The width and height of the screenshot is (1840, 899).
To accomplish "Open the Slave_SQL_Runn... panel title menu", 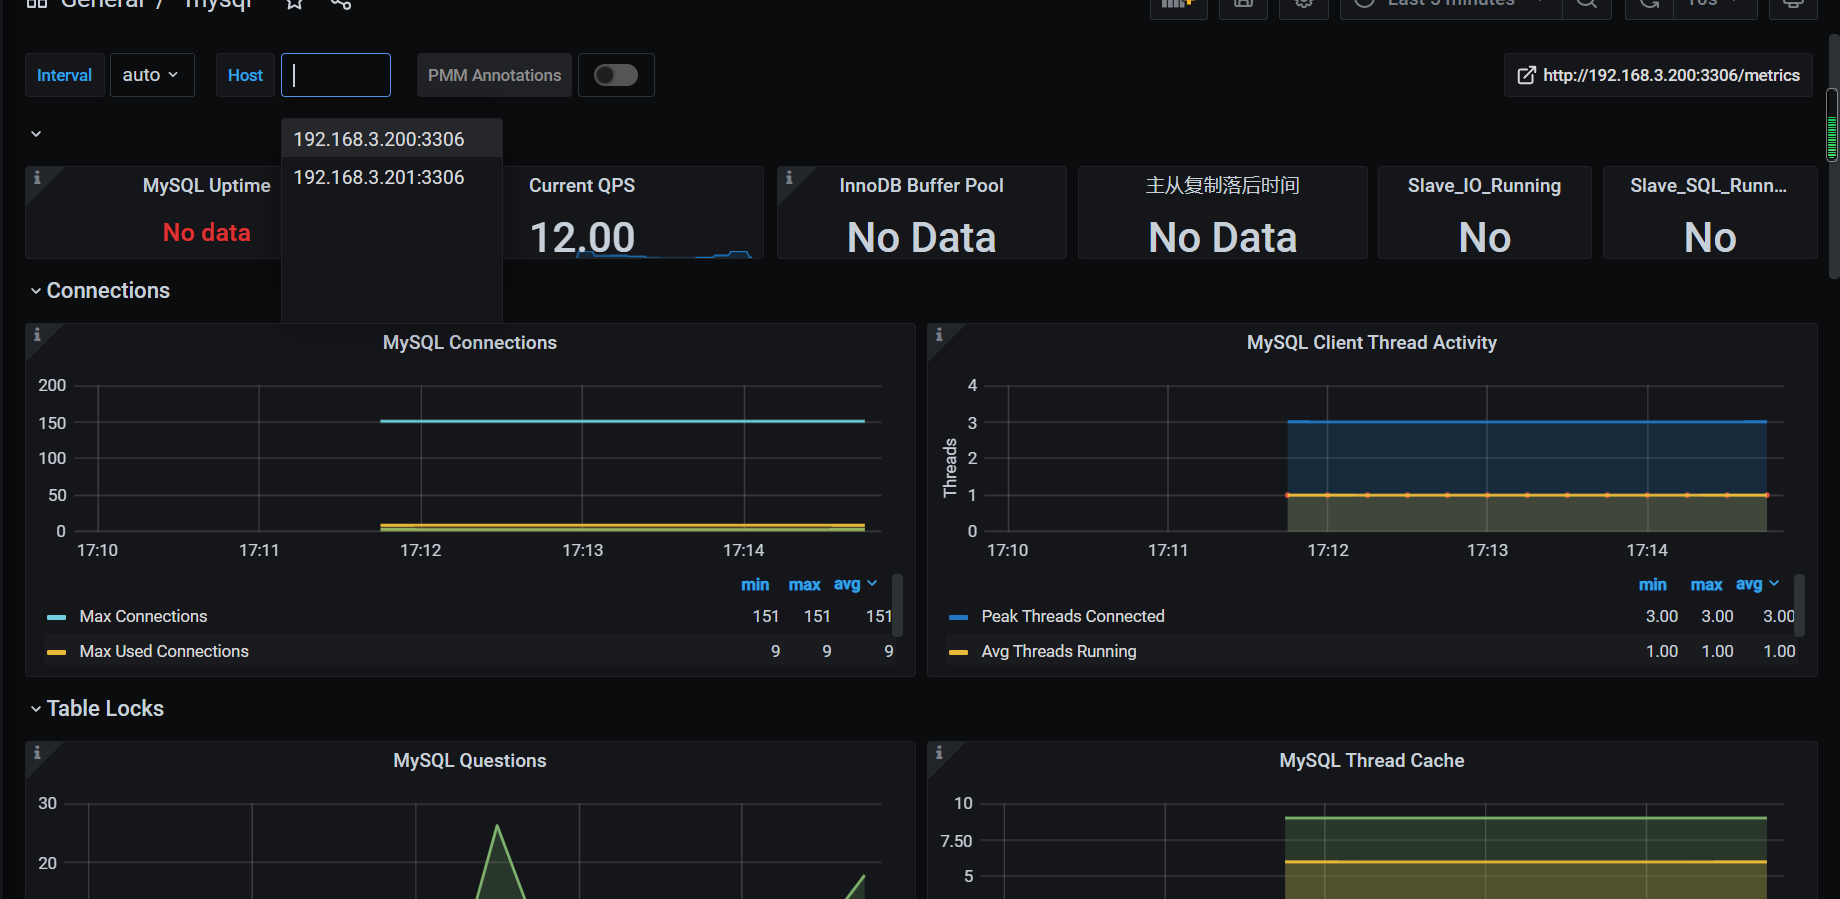I will 1709,186.
